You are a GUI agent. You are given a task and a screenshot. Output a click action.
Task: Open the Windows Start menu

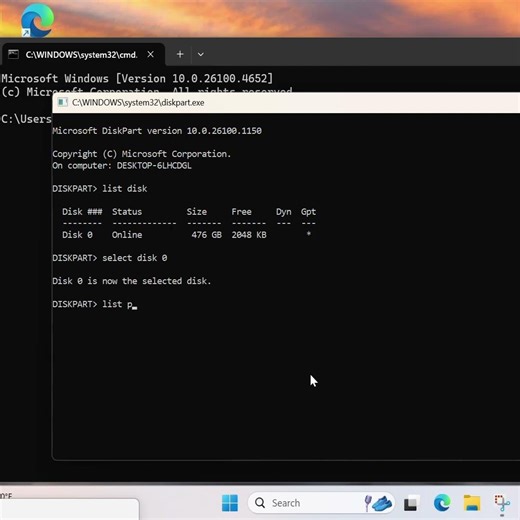230,503
